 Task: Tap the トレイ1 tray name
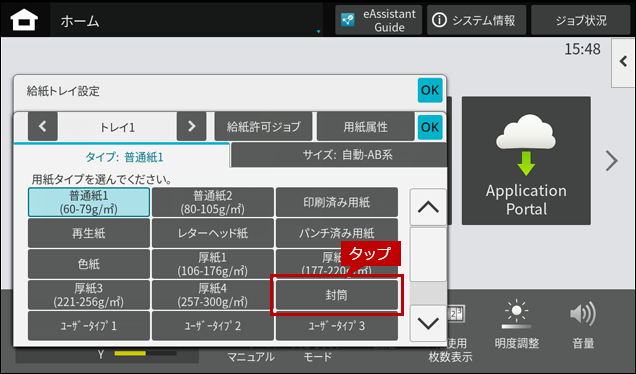(117, 127)
